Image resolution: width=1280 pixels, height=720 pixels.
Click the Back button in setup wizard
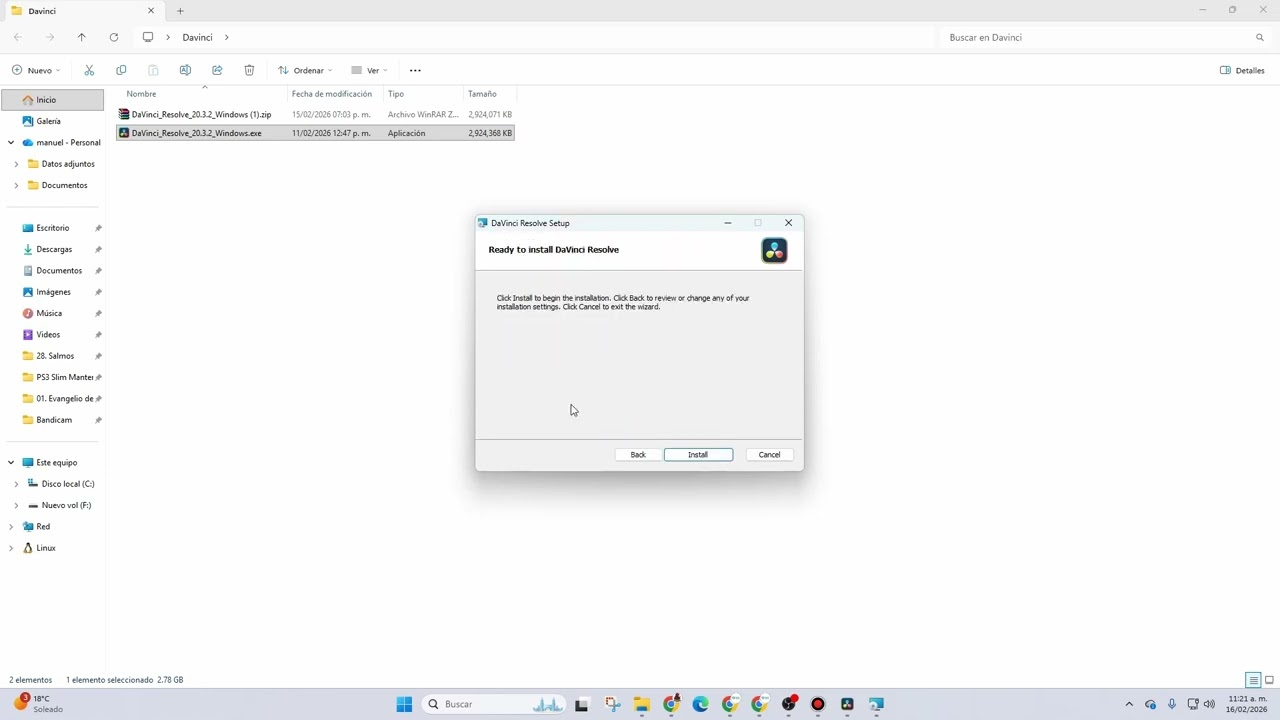[x=638, y=455]
